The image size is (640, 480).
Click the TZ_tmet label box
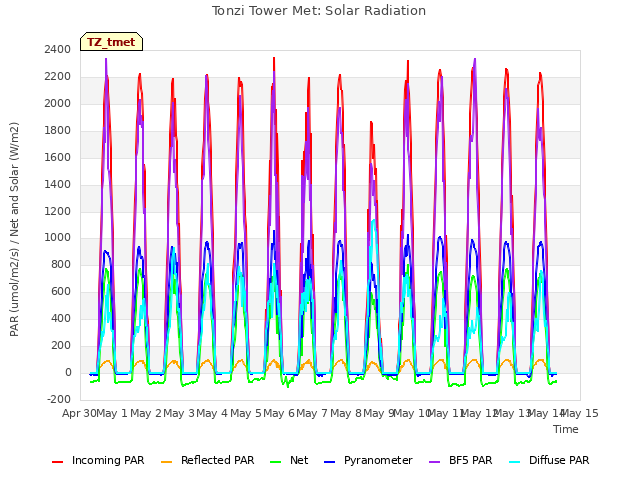point(111,42)
